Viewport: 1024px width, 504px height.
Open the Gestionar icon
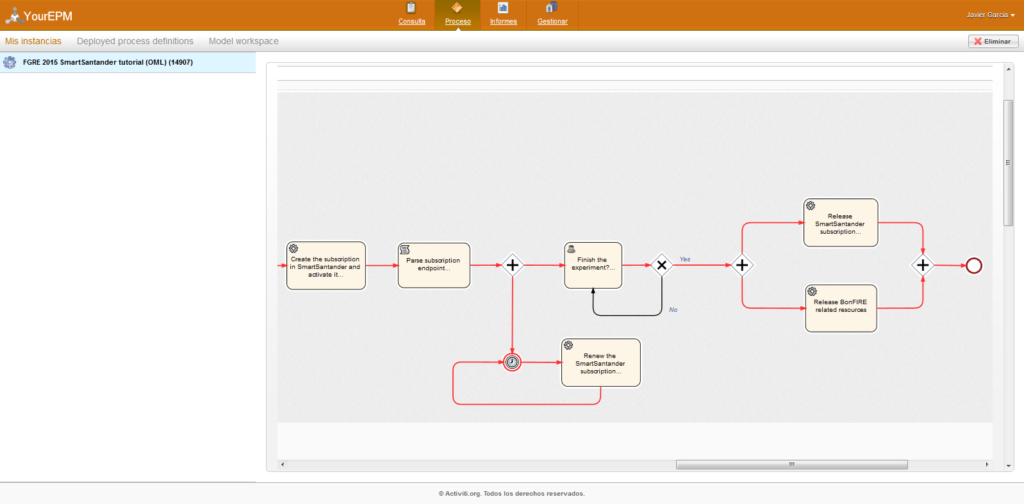pos(551,8)
